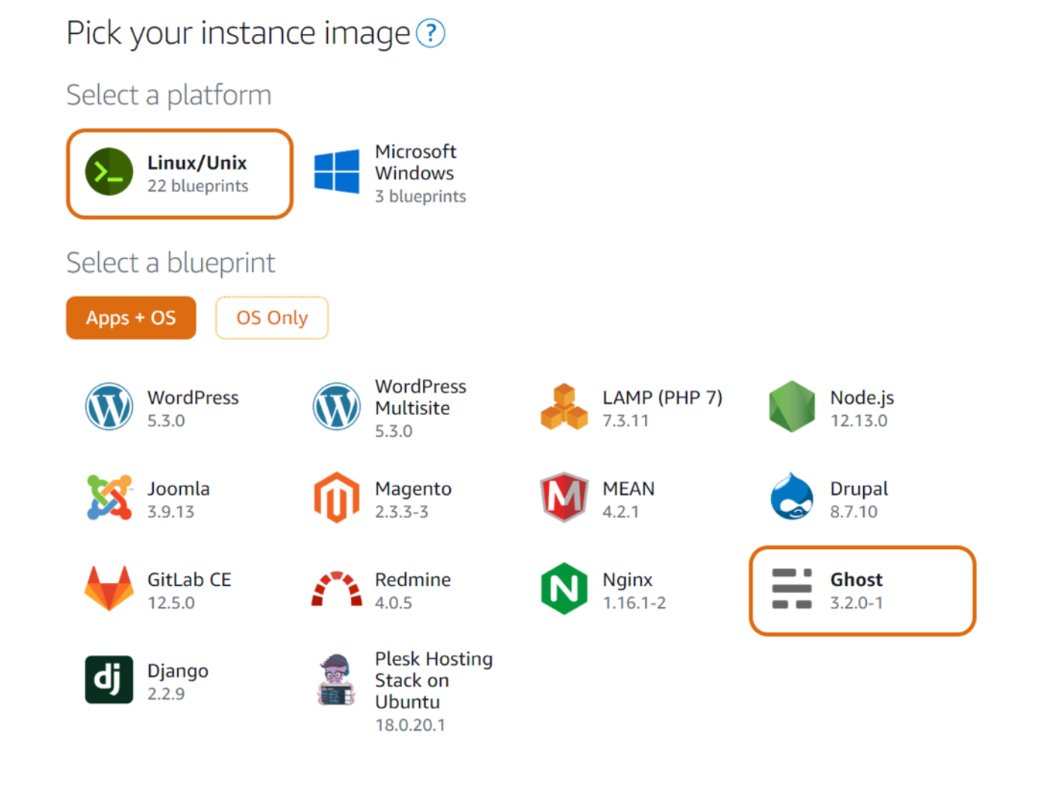Pick the Node.js hexagon icon
Image resolution: width=1061 pixels, height=802 pixels.
tap(792, 407)
